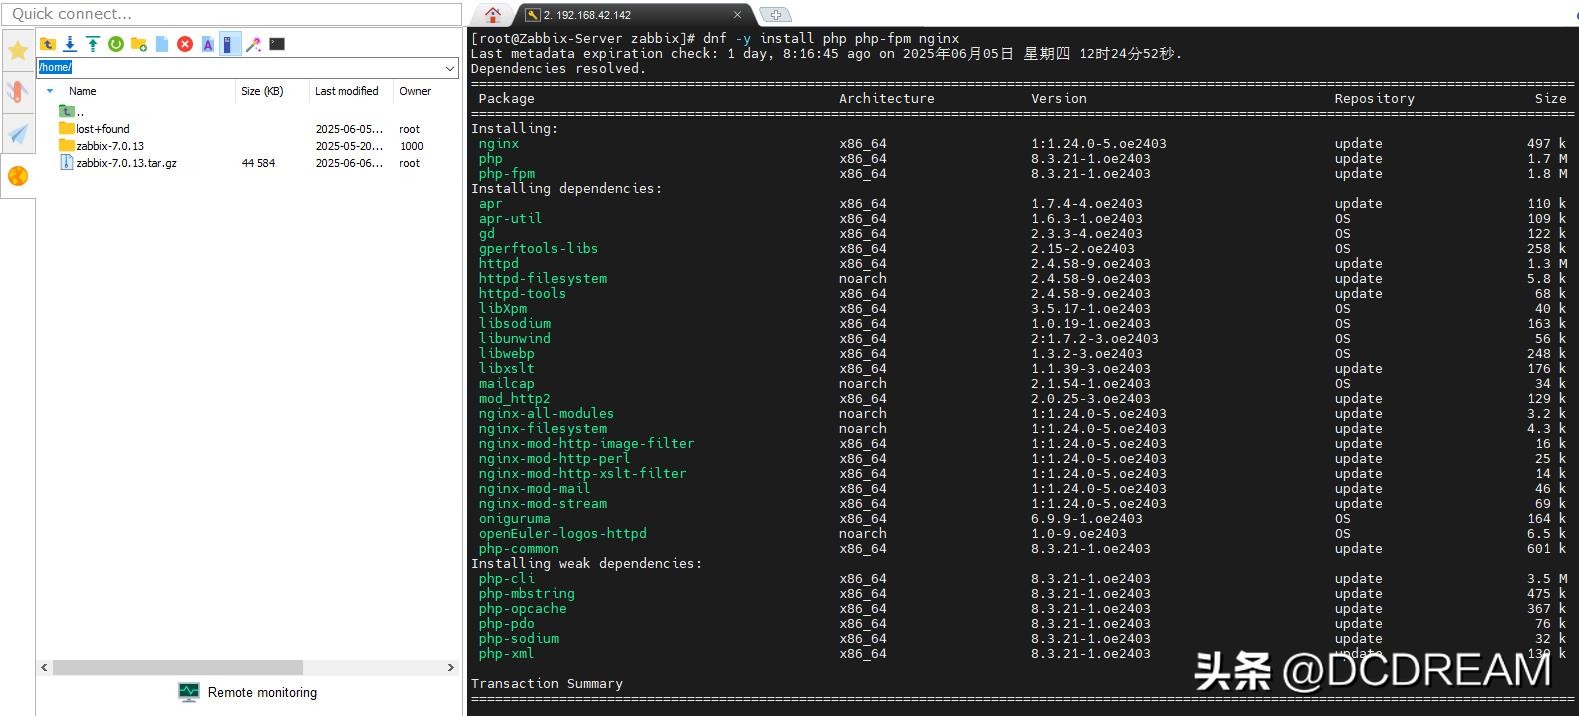Open the Home tab
Image resolution: width=1579 pixels, height=716 pixels.
coord(492,15)
